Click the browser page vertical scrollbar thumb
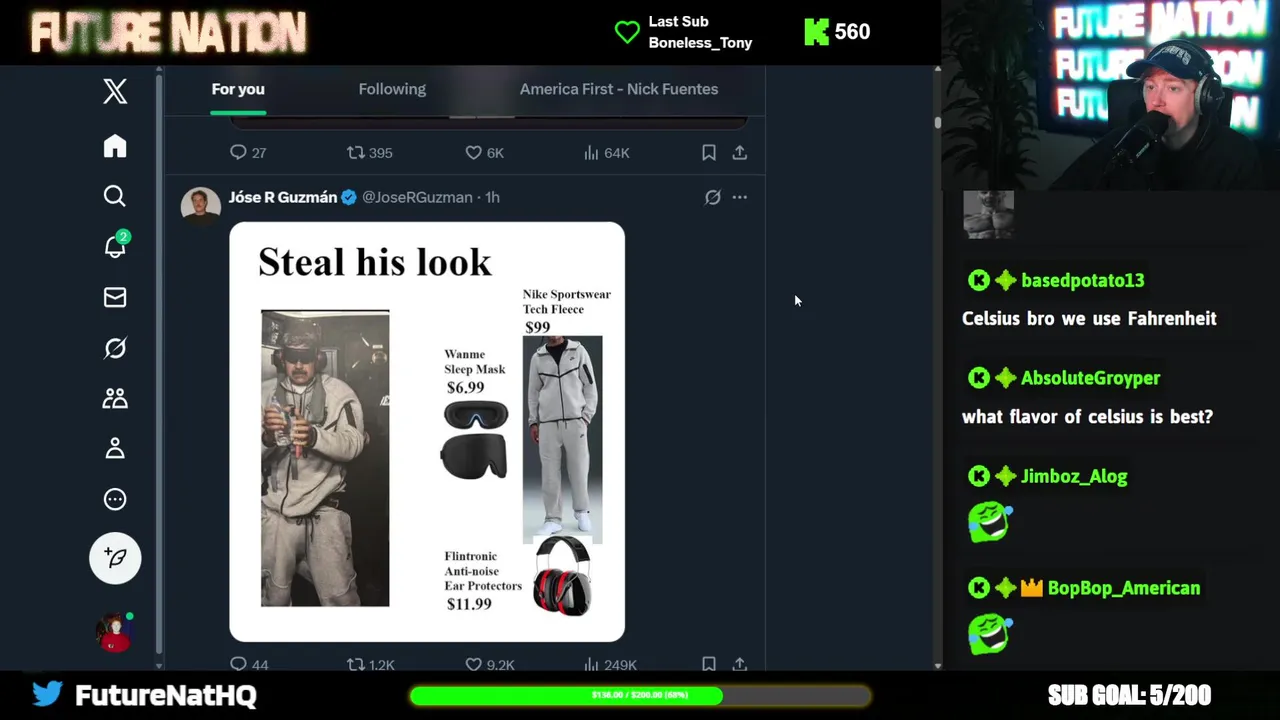1280x720 pixels. (x=937, y=122)
